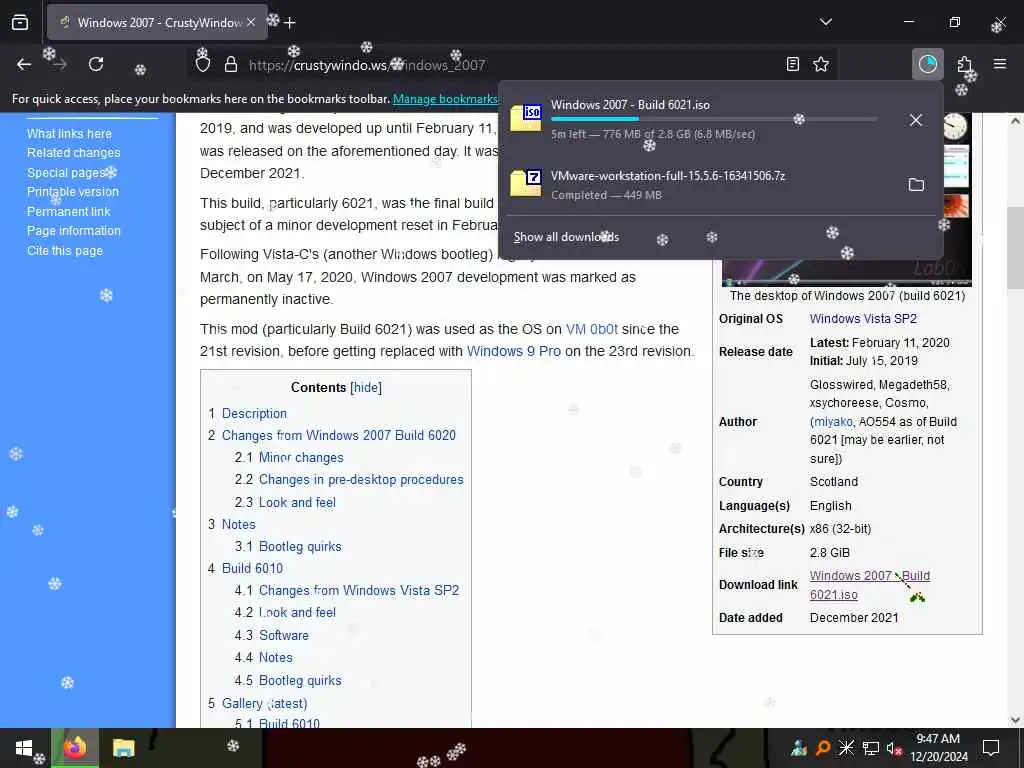Open Permanent link in sidebar
Screen dimensions: 1024x768
pos(69,212)
